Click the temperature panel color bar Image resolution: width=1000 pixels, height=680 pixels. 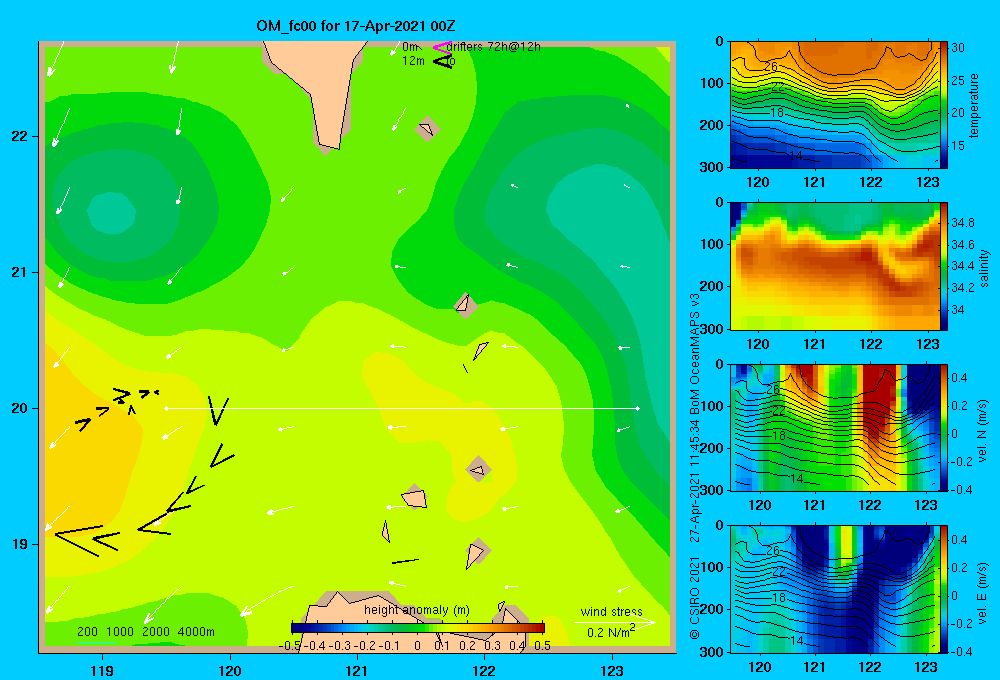(x=944, y=105)
